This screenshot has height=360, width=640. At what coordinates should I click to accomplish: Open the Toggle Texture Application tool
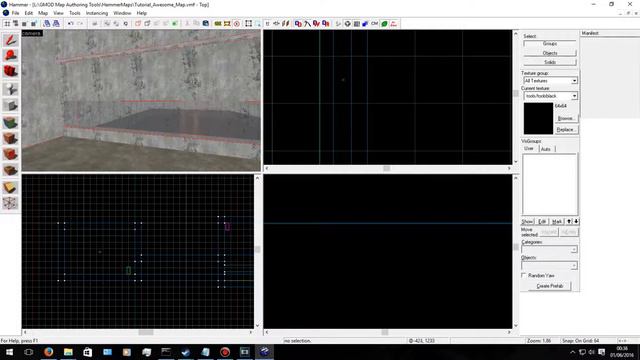click(10, 122)
